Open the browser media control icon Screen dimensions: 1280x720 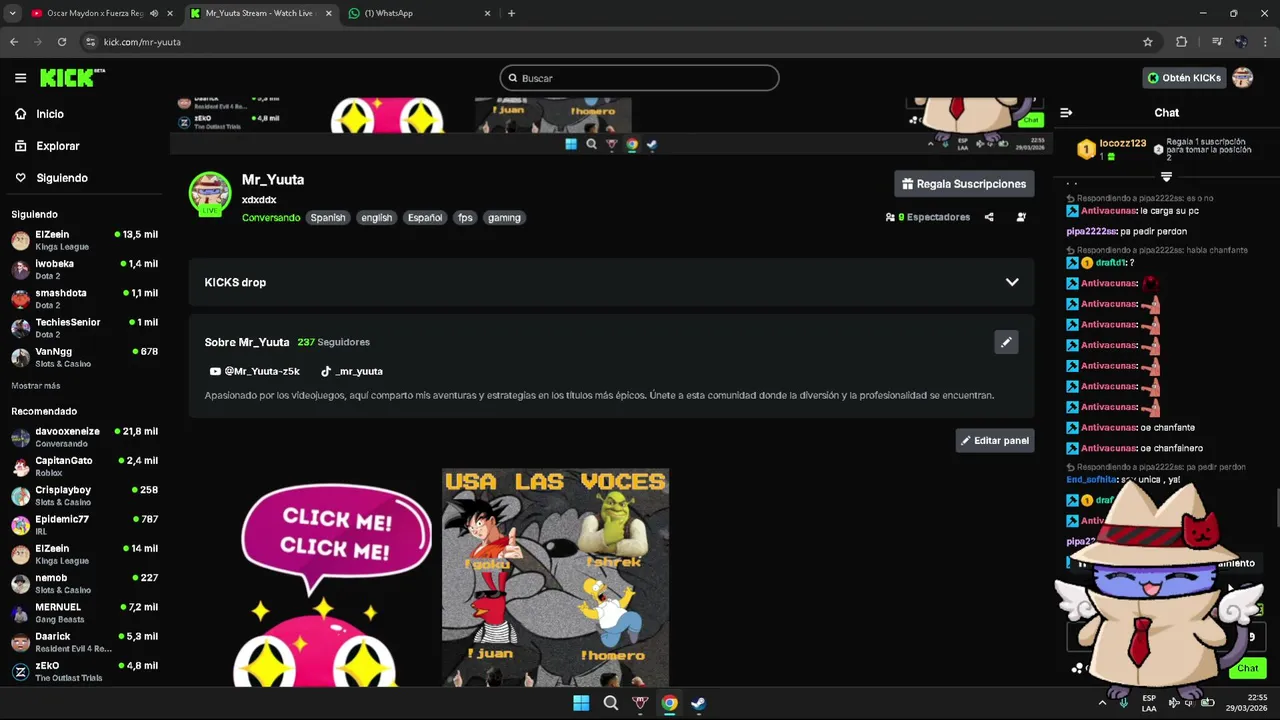click(x=1216, y=42)
